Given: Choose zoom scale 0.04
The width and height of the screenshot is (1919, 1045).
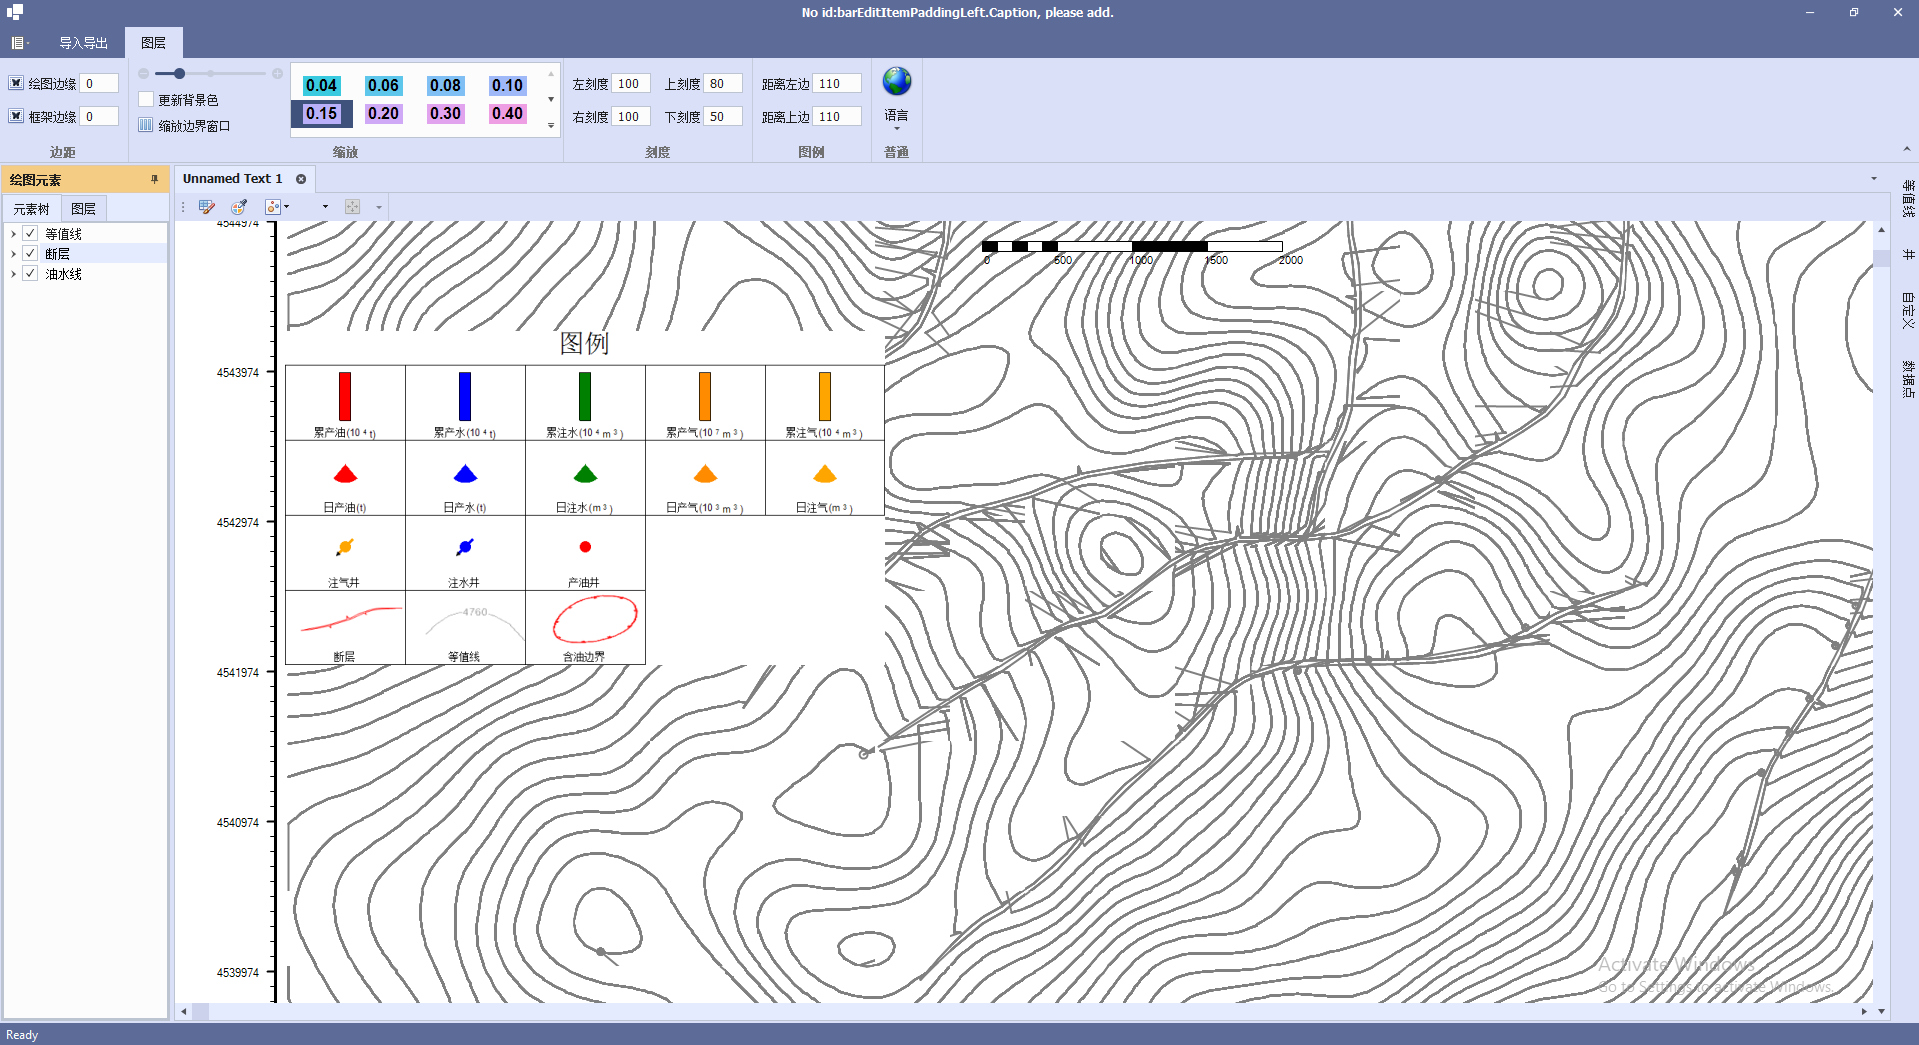Looking at the screenshot, I should tap(321, 85).
